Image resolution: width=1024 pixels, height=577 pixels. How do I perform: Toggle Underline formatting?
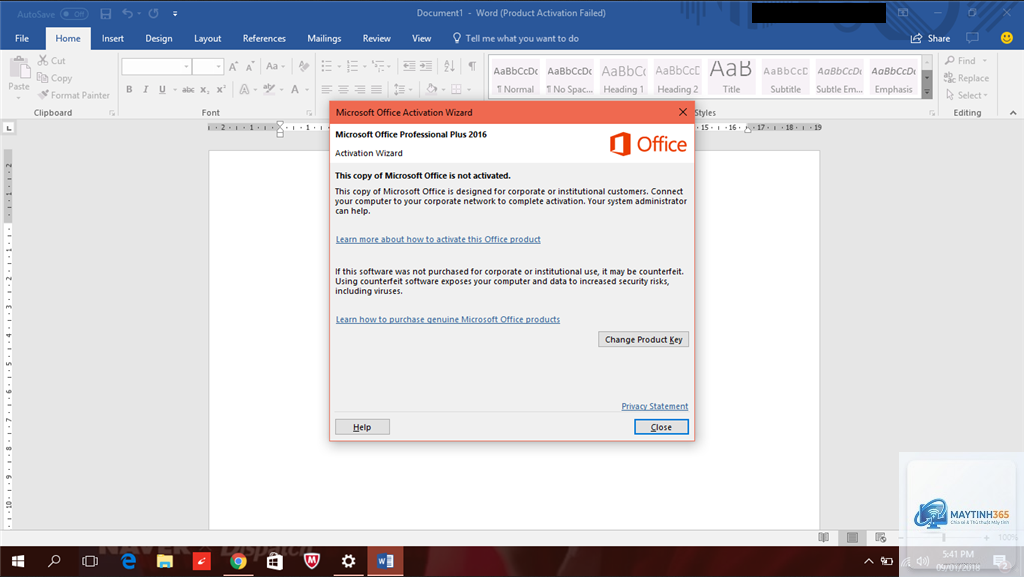(x=162, y=89)
